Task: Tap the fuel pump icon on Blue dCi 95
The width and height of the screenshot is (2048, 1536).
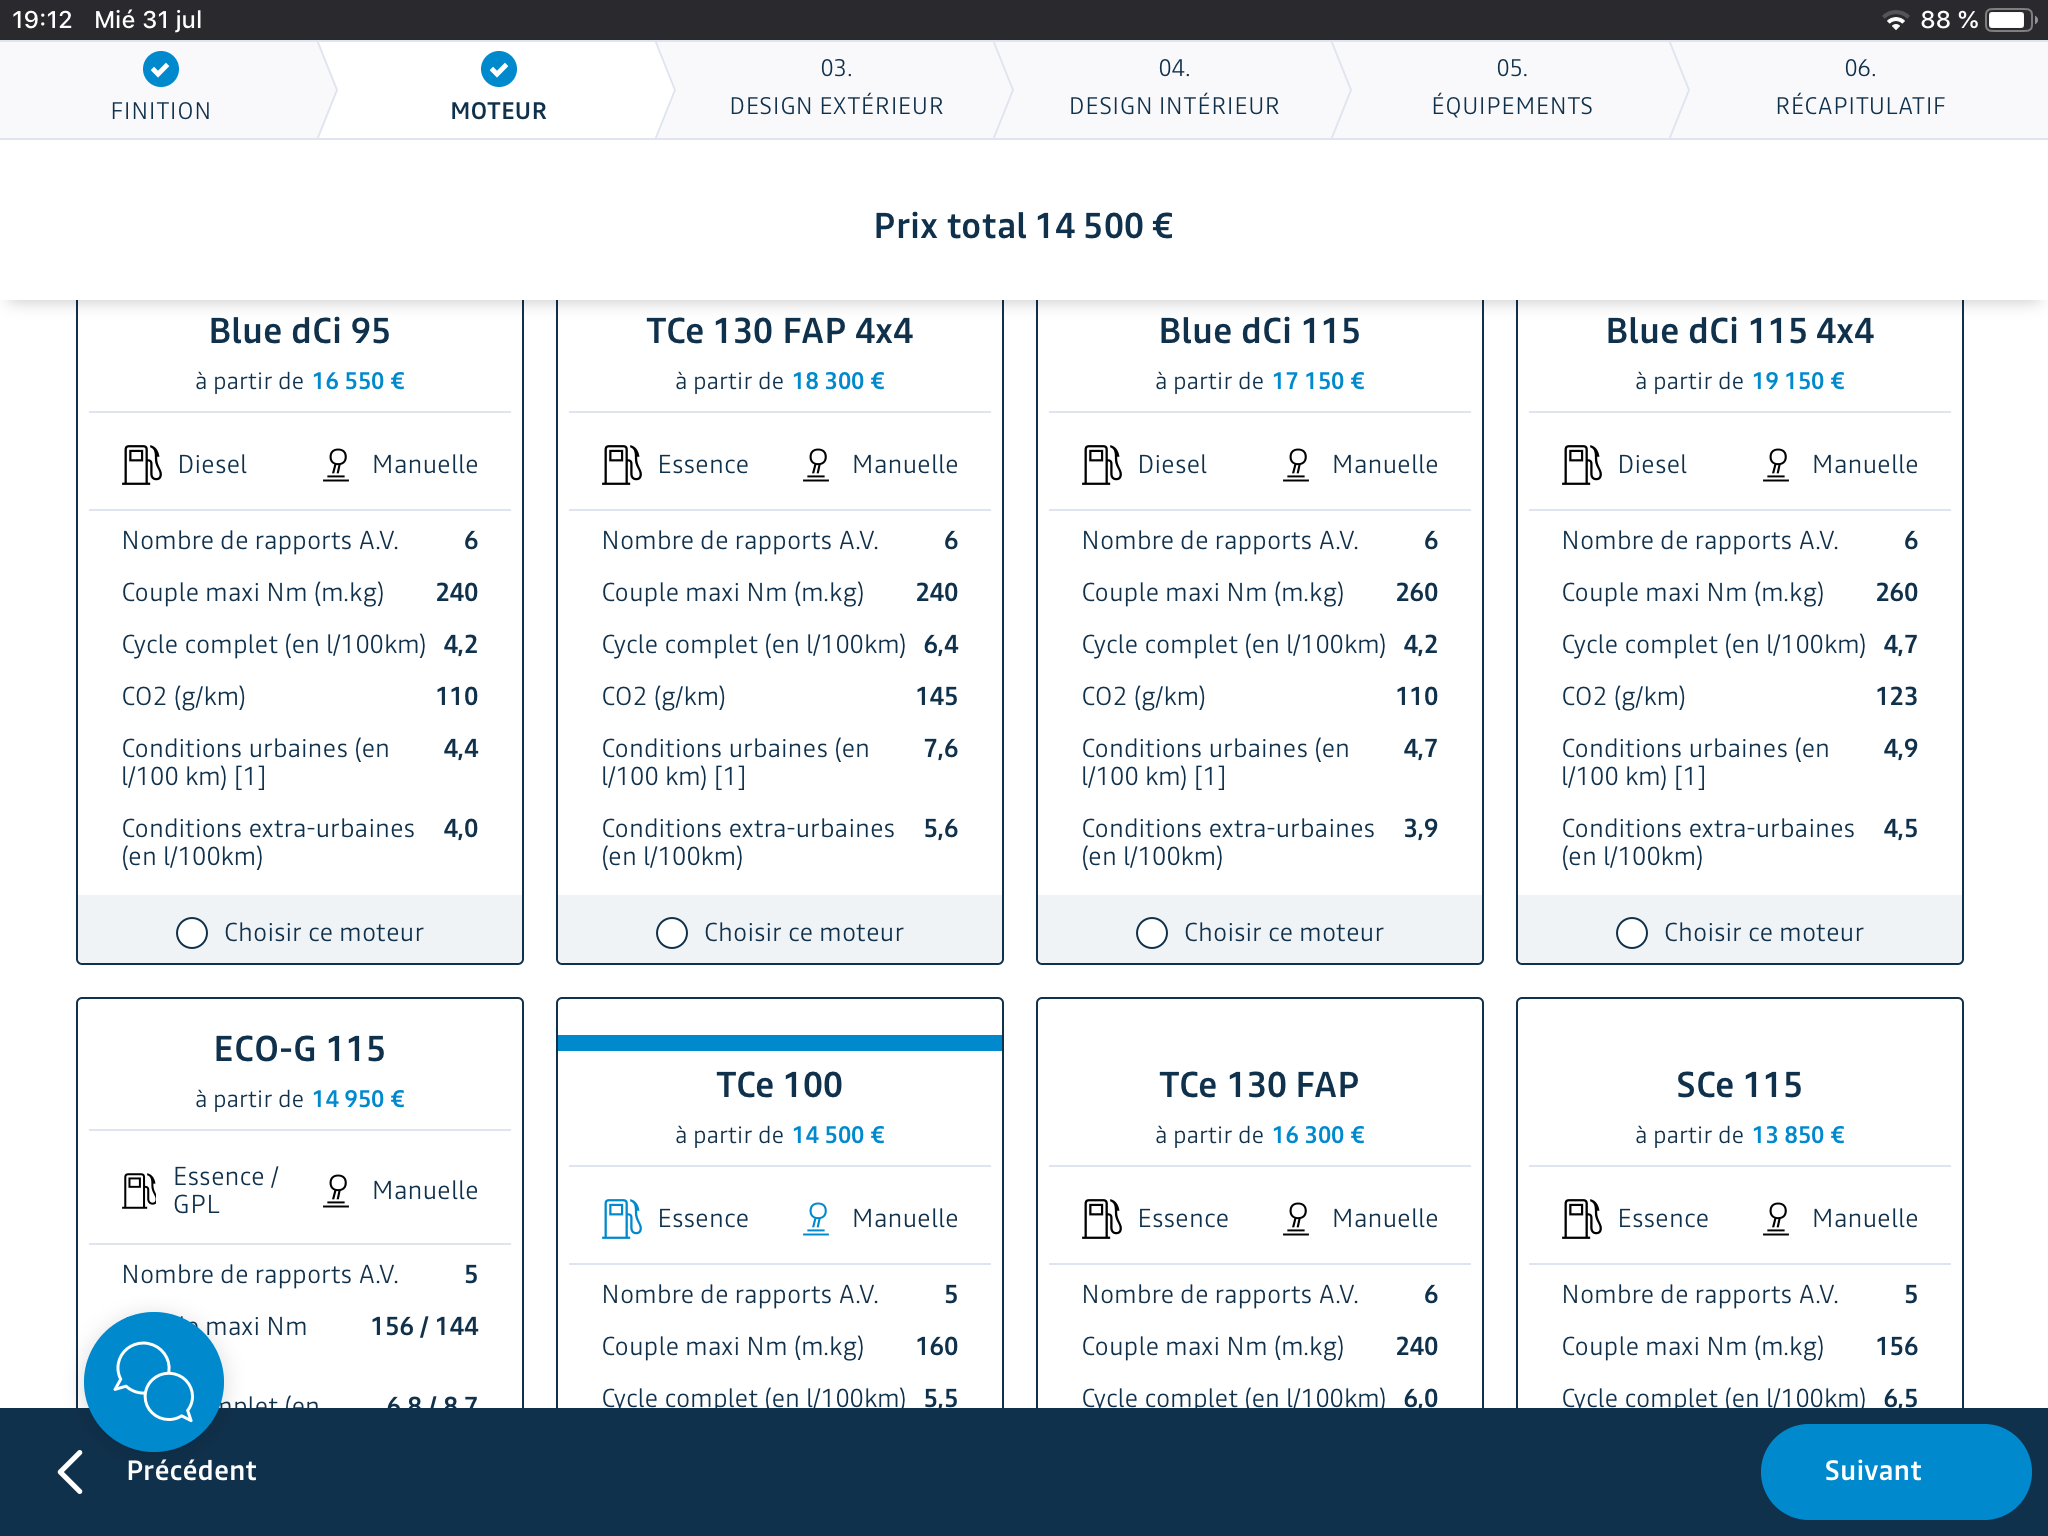Action: click(141, 465)
